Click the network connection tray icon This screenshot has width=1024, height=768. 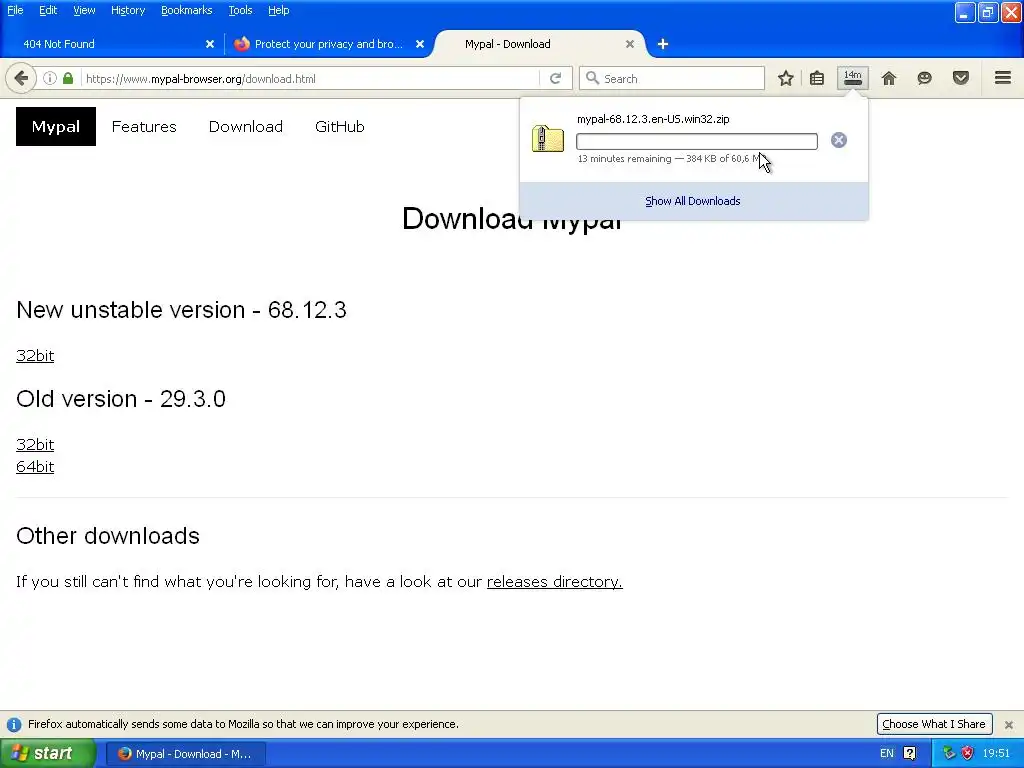(x=949, y=754)
